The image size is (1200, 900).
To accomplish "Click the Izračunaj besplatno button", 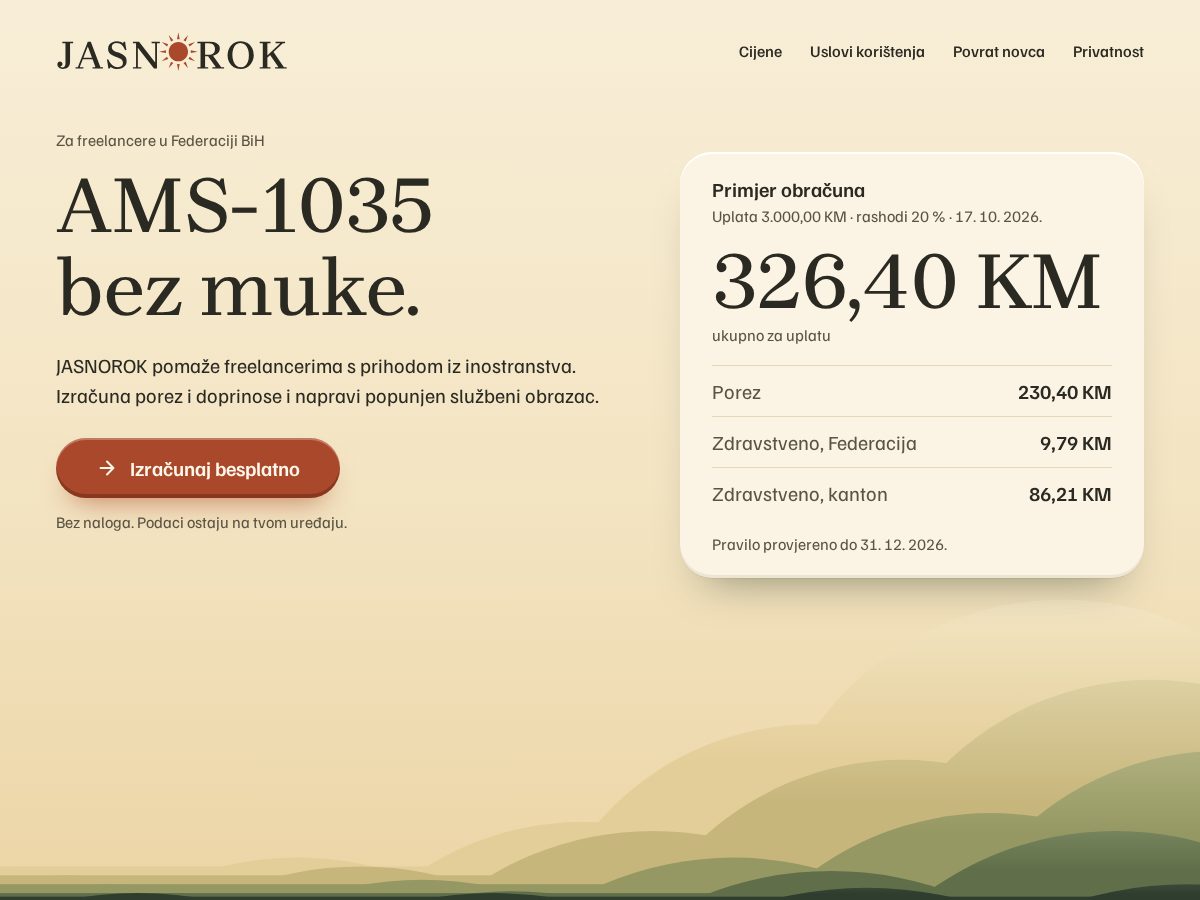I will point(198,468).
